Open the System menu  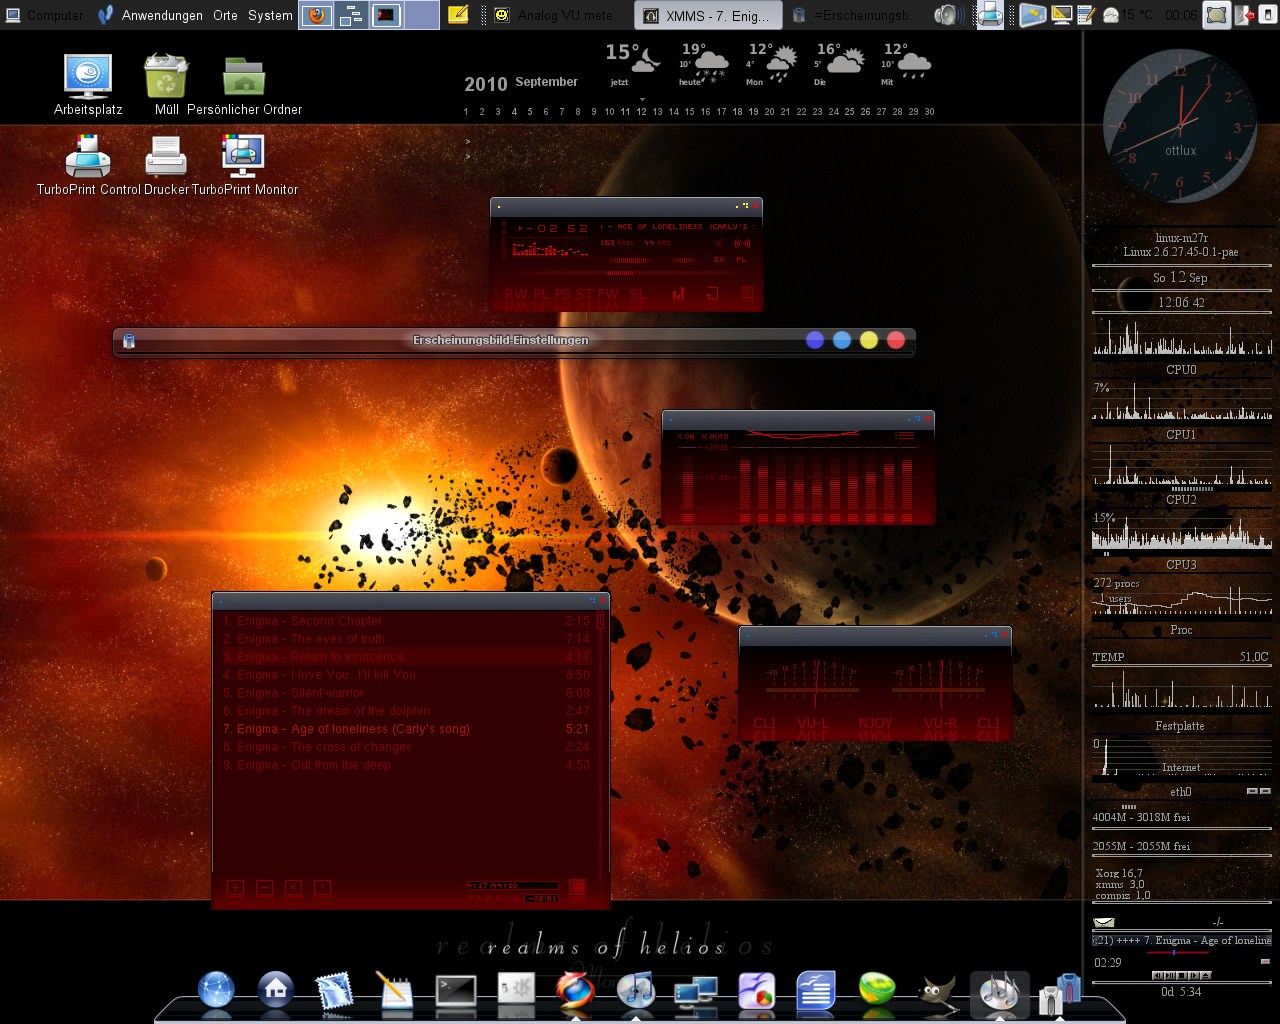click(x=270, y=15)
